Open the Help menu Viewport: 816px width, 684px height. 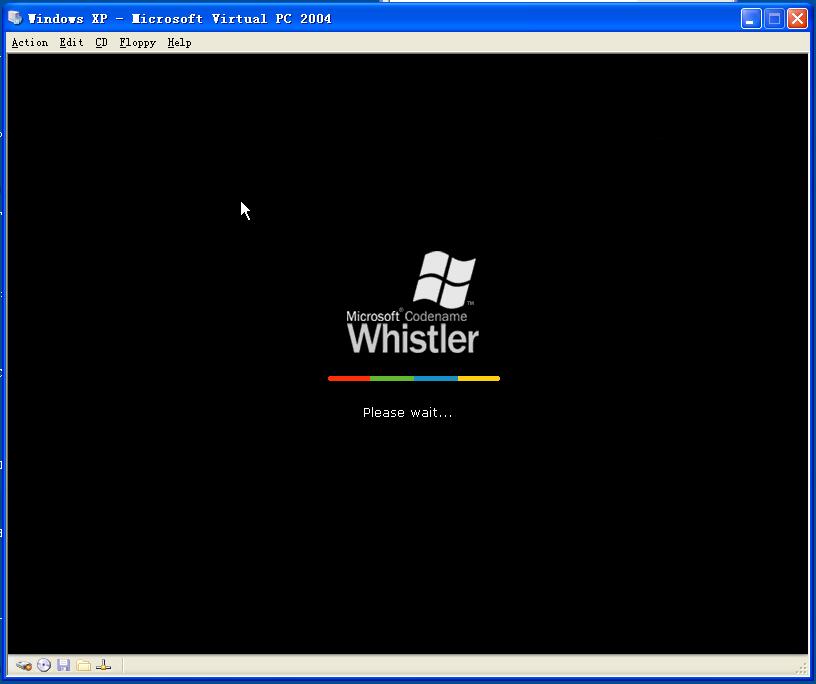180,43
